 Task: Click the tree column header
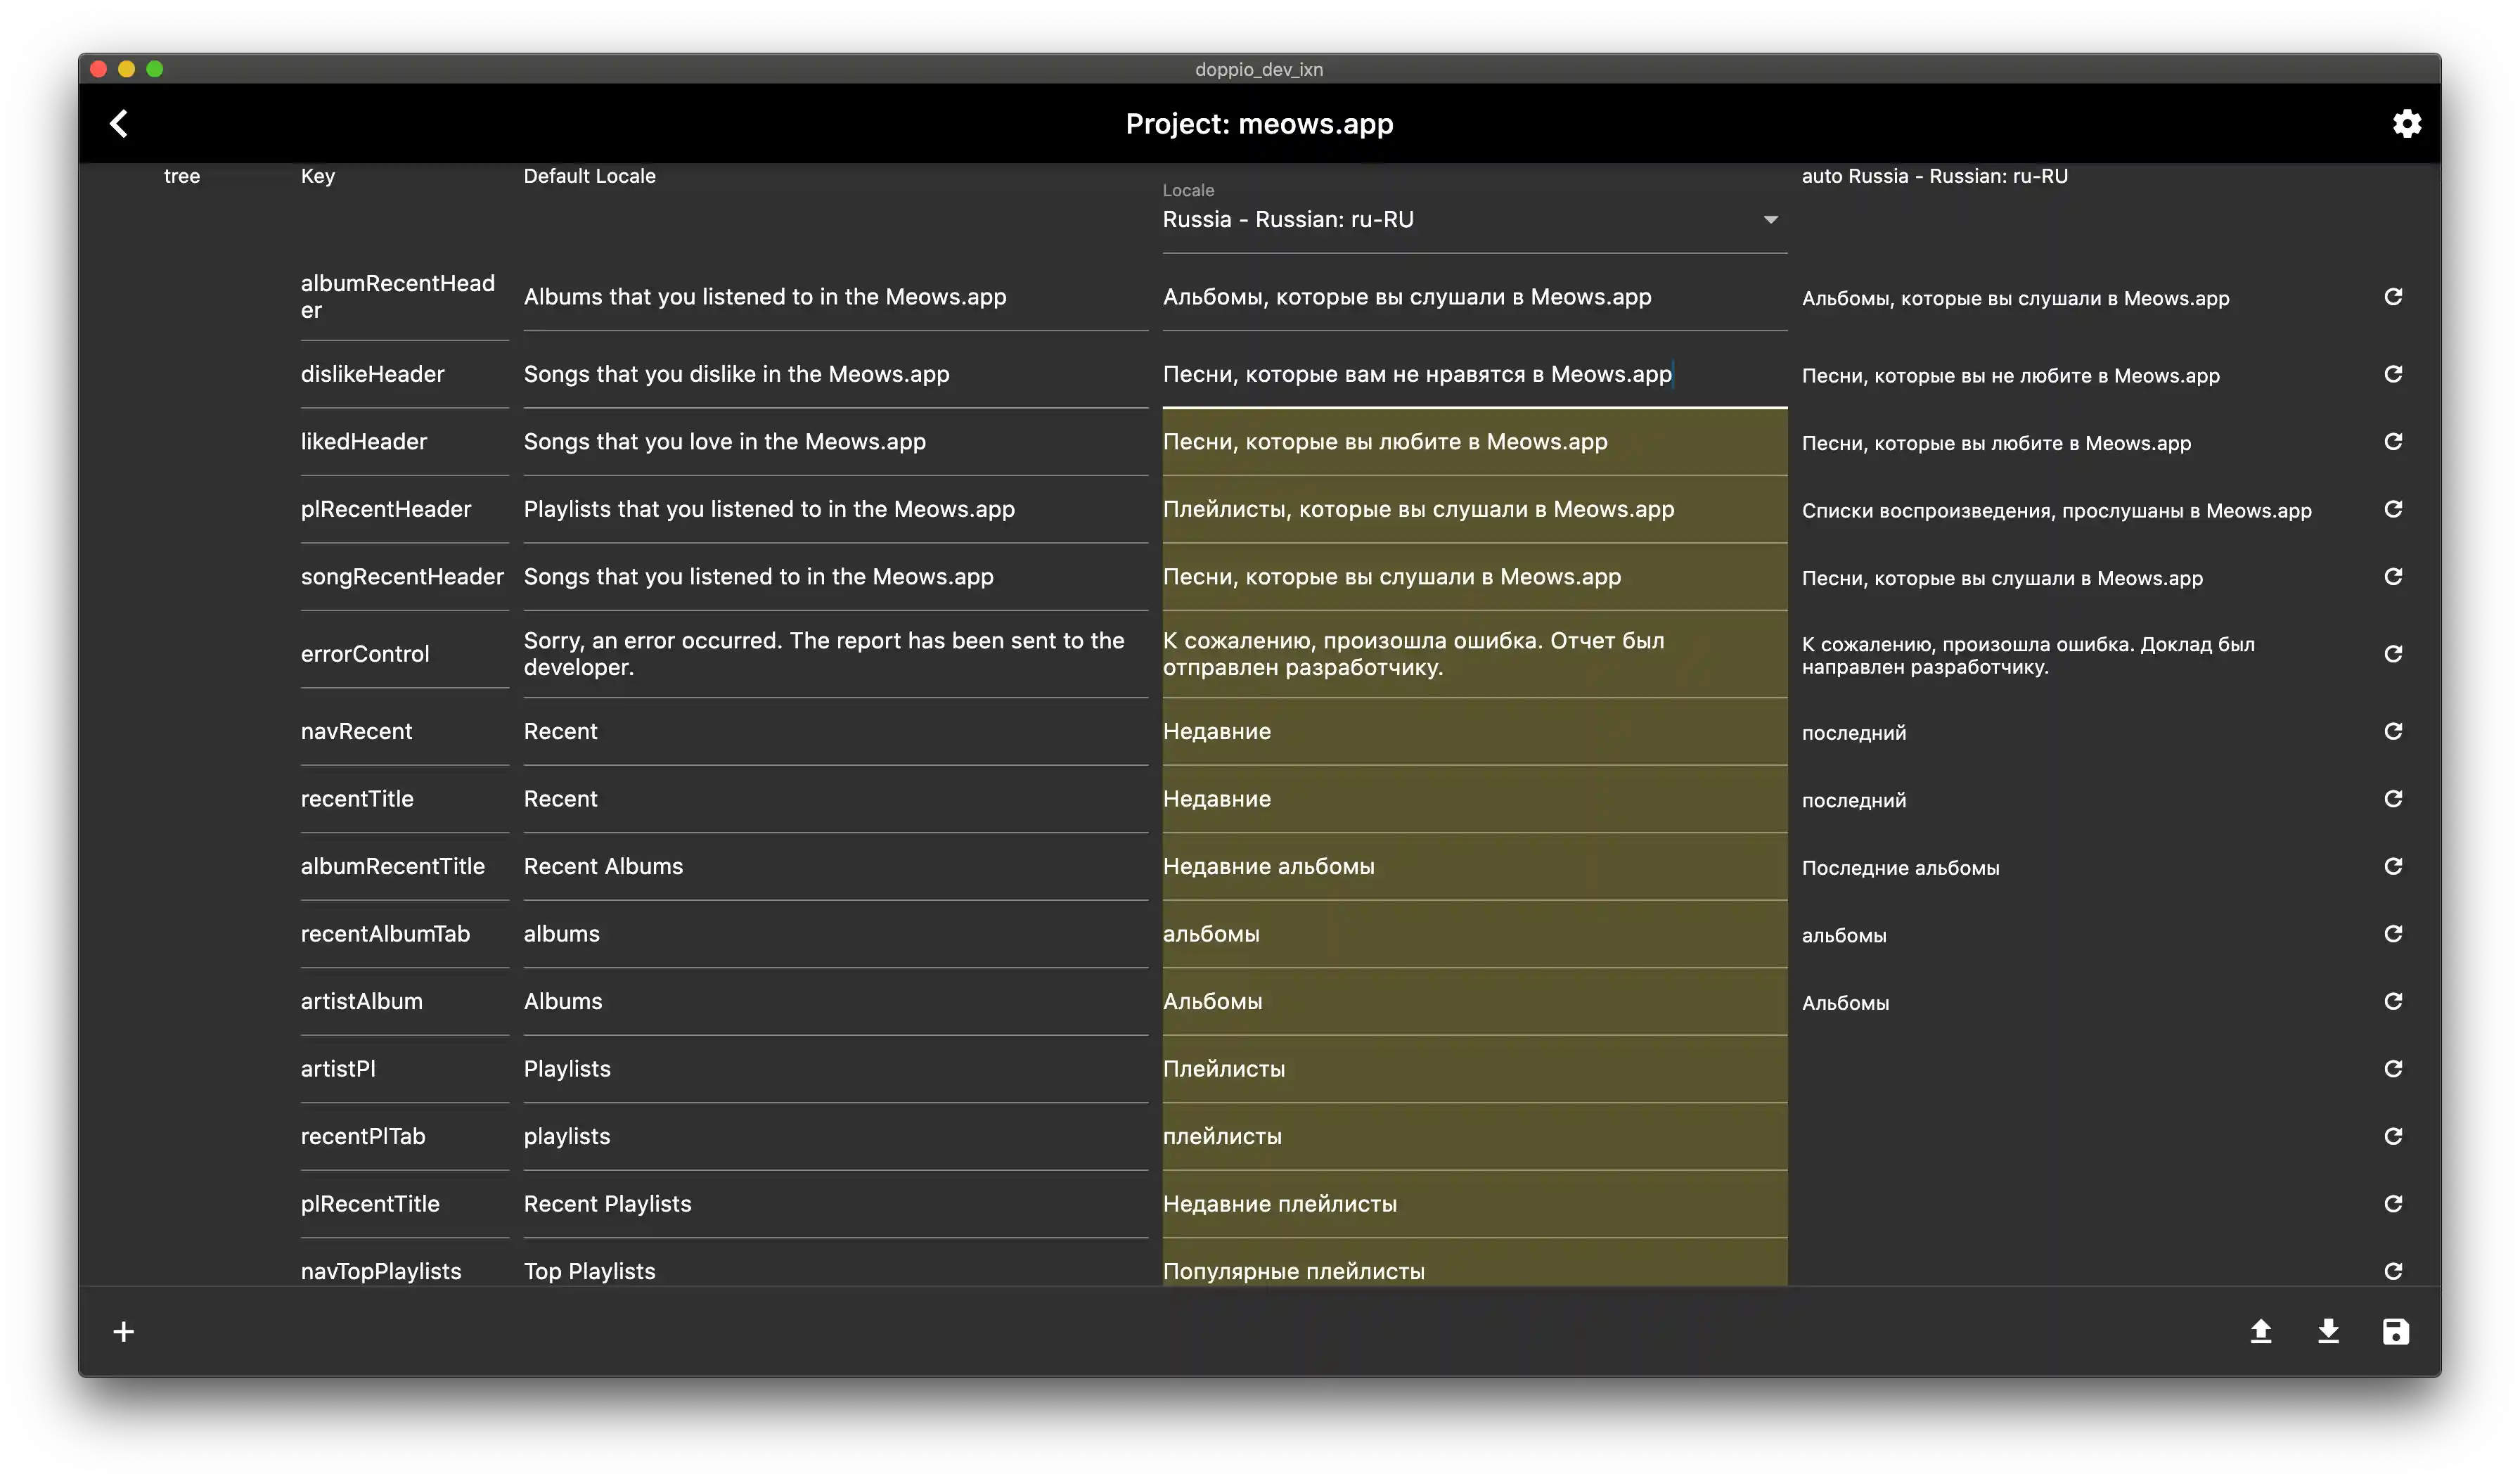(182, 176)
